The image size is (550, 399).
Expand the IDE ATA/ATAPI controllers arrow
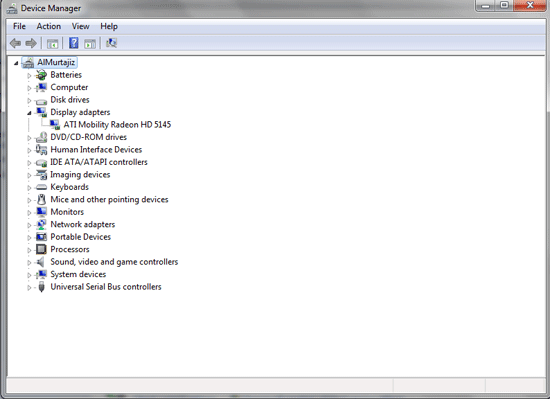click(x=29, y=163)
